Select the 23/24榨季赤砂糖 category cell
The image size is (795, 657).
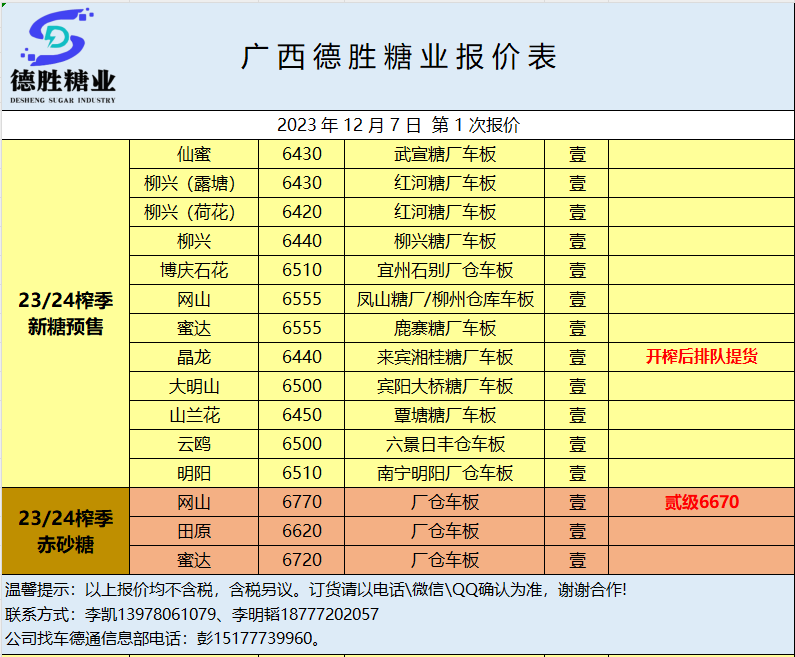coord(66,531)
